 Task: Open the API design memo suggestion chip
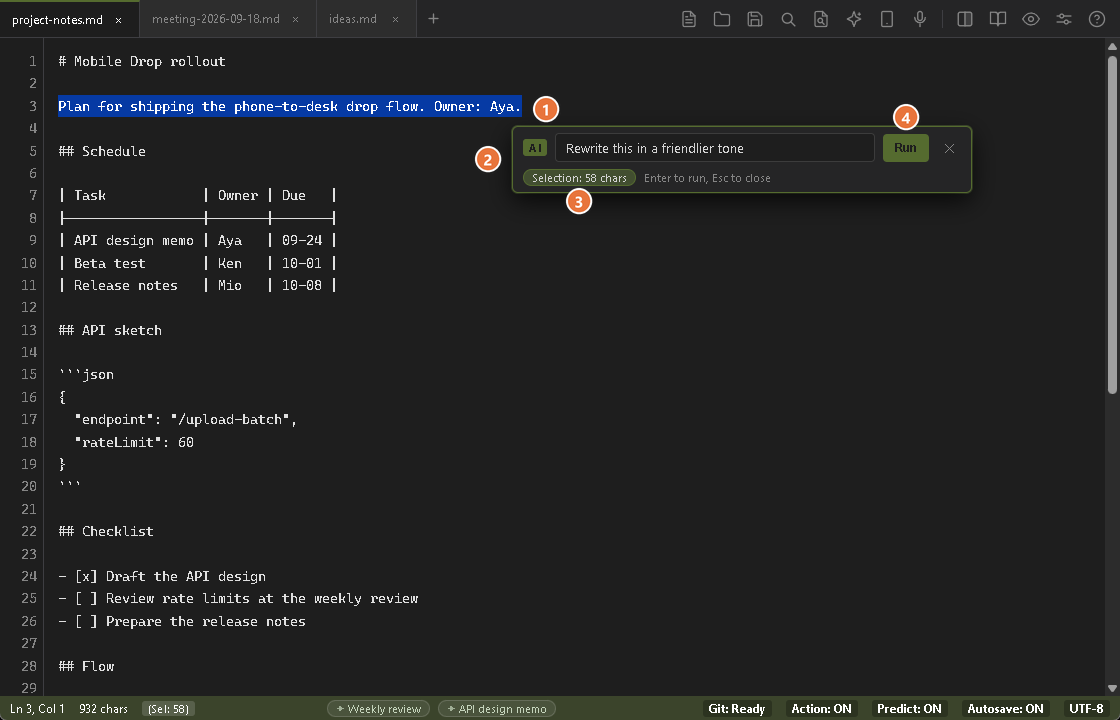click(496, 709)
